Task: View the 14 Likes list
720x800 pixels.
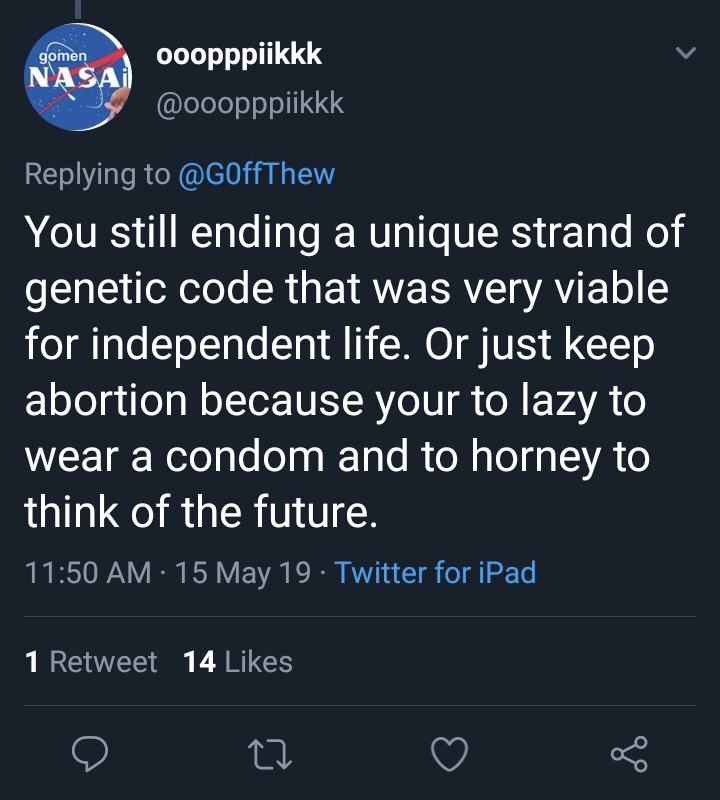Action: 238,662
